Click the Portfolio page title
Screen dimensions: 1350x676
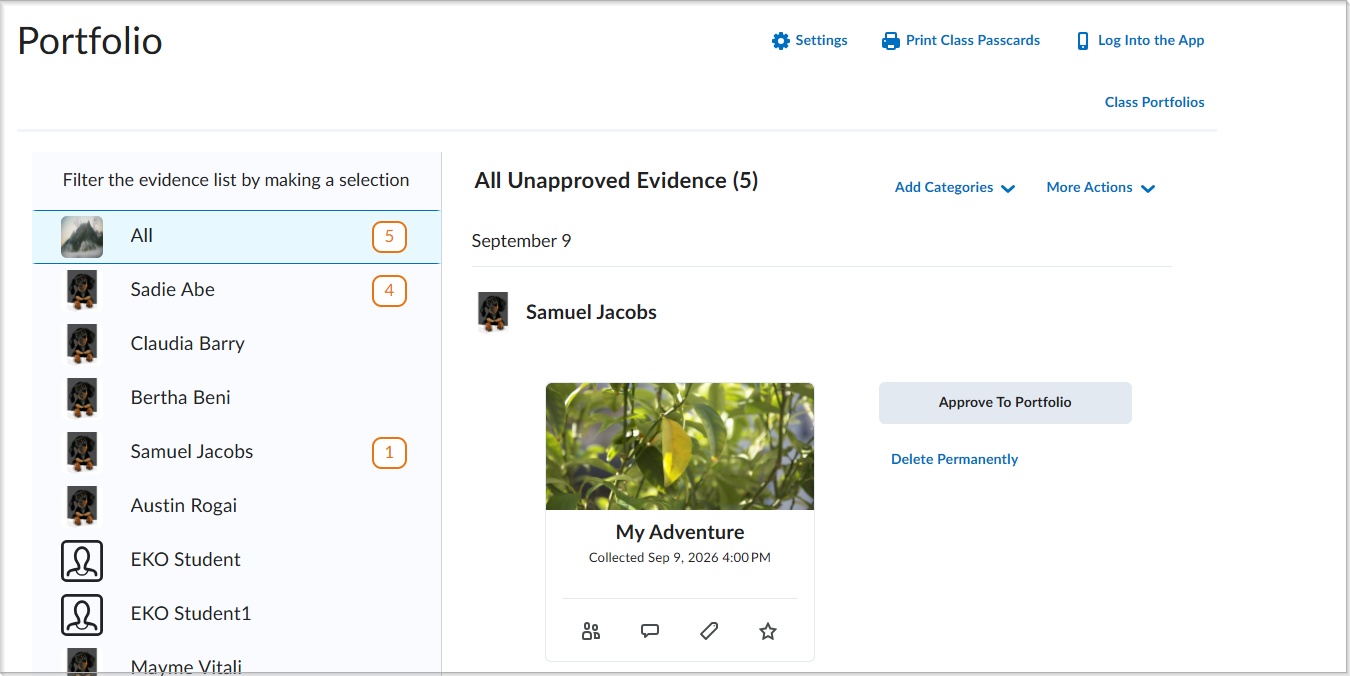[90, 41]
